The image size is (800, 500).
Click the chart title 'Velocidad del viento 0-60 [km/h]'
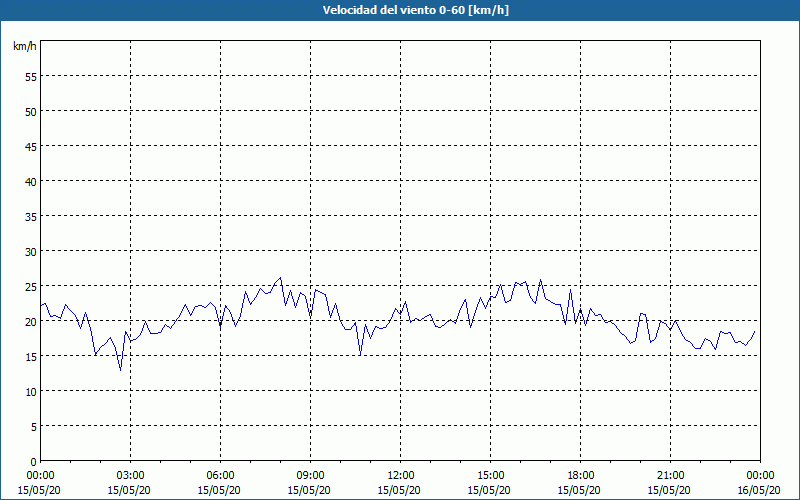tap(415, 10)
